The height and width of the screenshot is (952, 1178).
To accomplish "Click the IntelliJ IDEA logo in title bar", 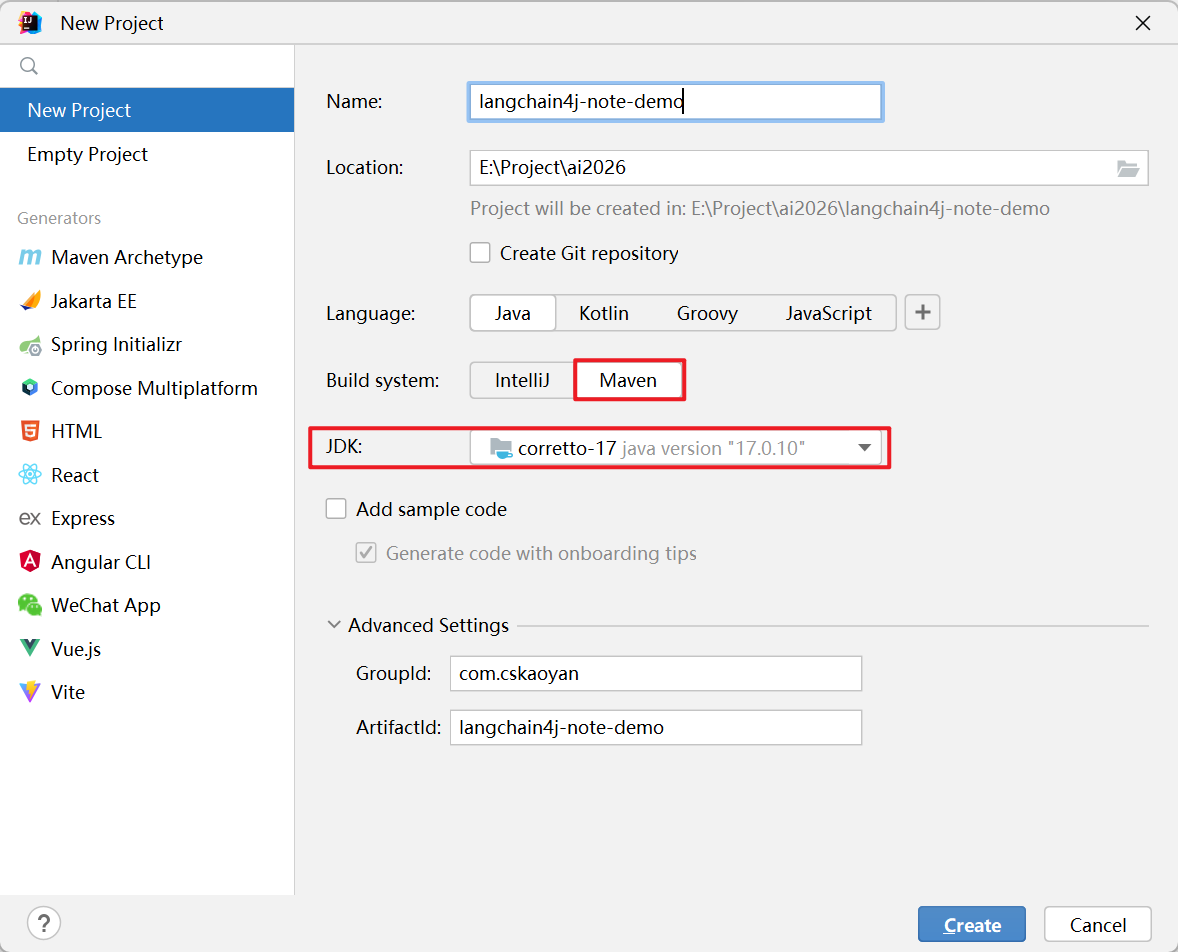I will click(30, 23).
